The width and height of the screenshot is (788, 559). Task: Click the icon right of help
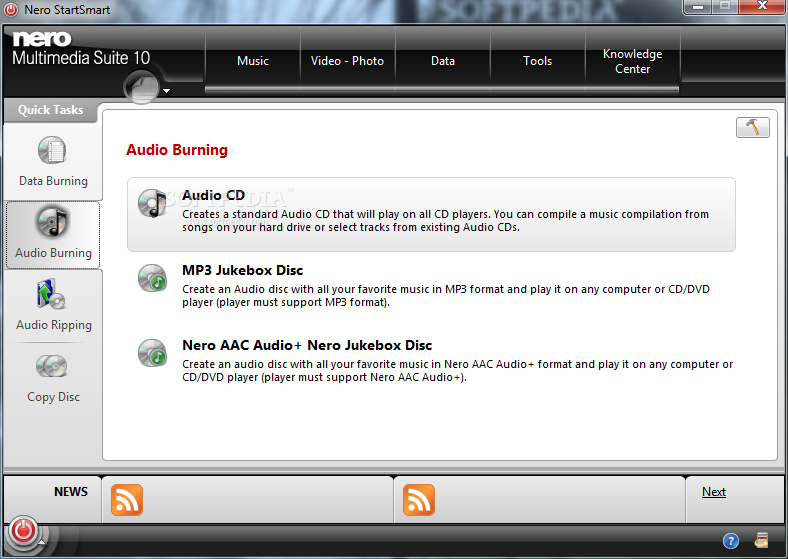pyautogui.click(x=761, y=540)
